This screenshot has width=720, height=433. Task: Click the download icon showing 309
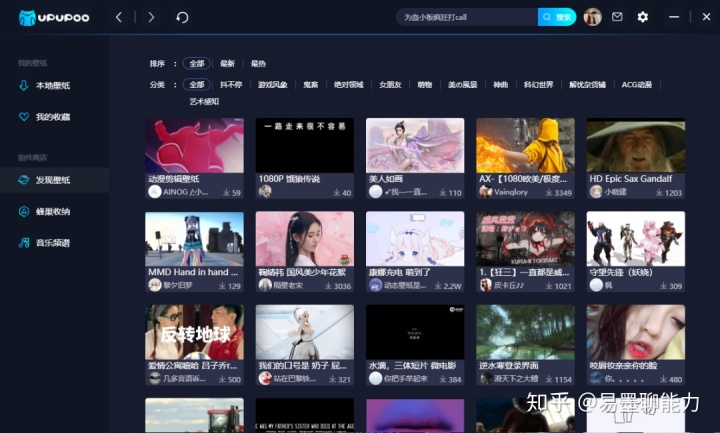(x=664, y=286)
